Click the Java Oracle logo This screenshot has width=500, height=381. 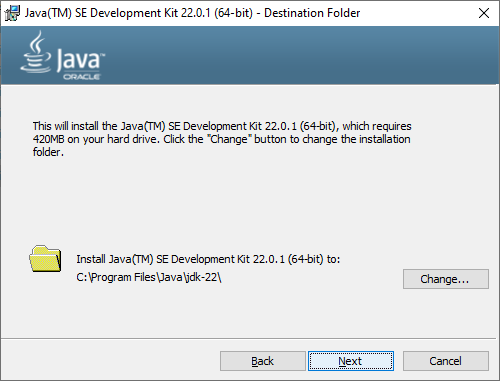[x=62, y=56]
